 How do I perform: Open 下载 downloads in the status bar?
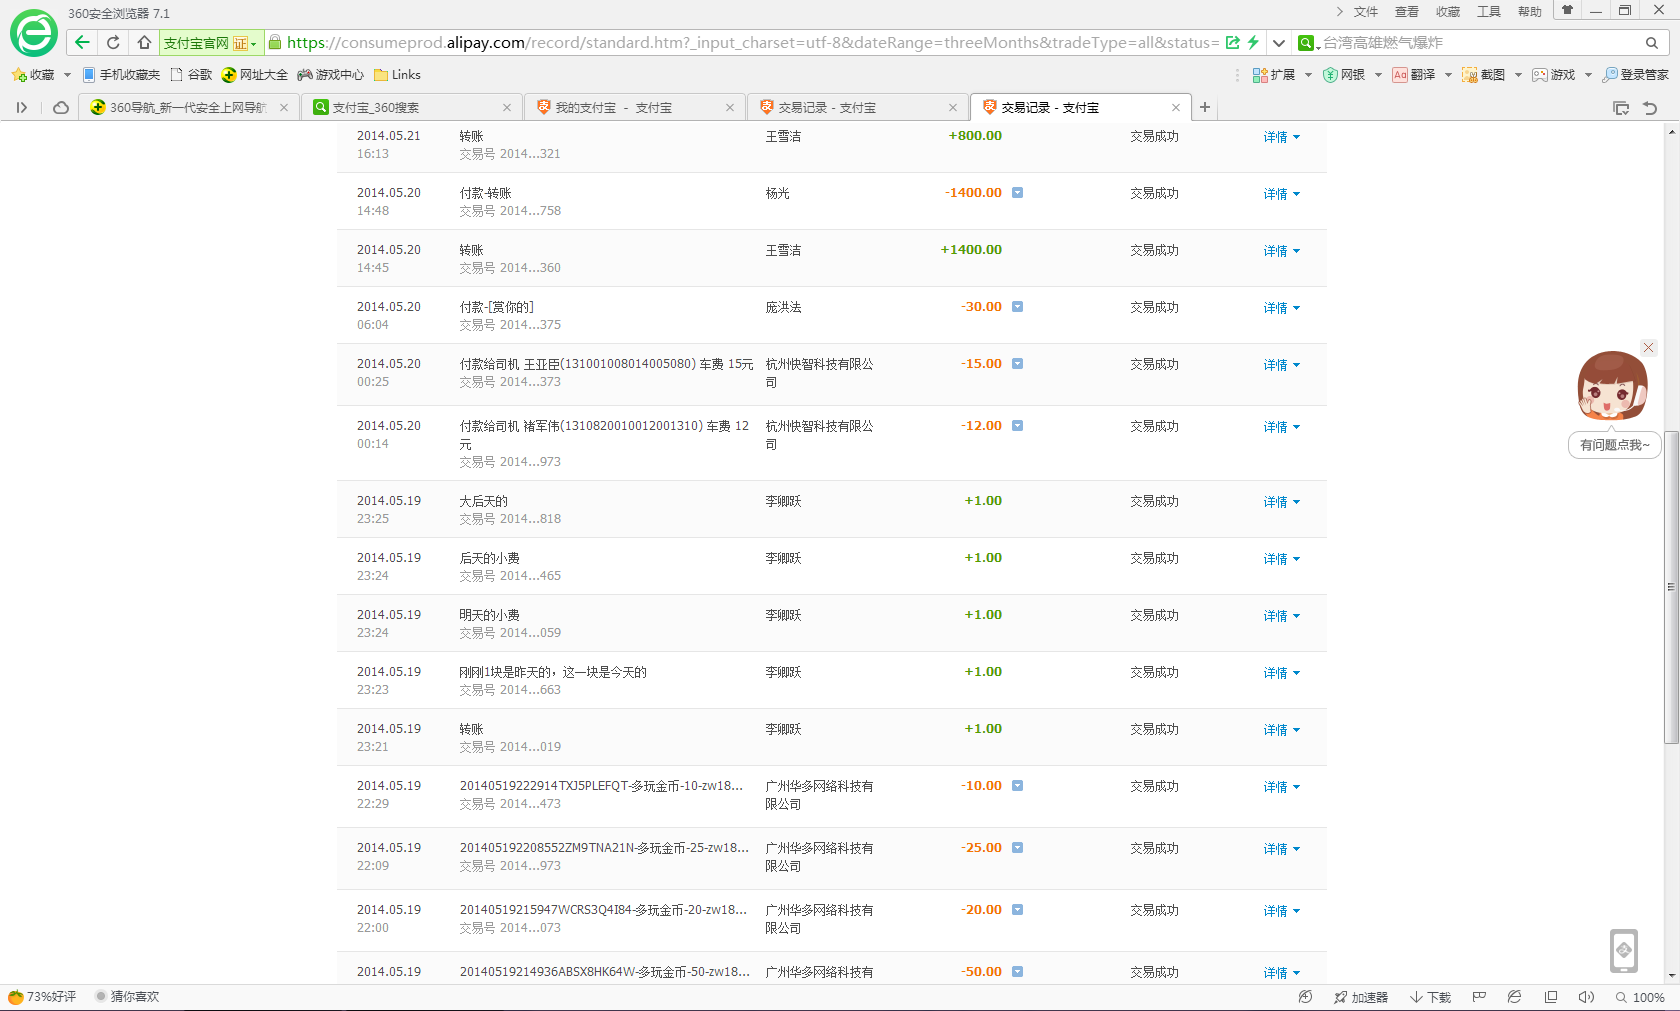point(1431,997)
